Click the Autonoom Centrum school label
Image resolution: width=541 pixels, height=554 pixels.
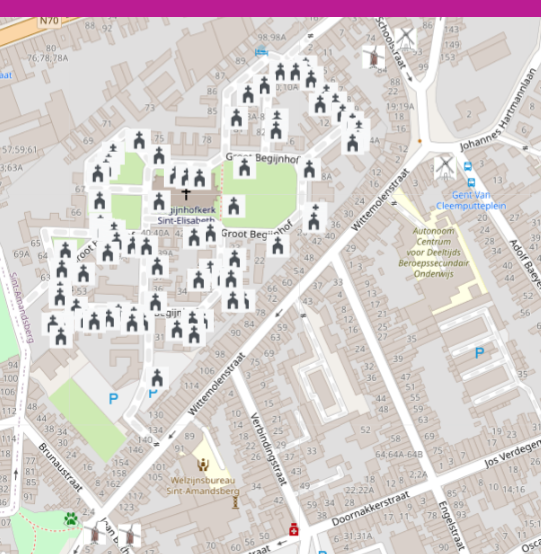click(x=433, y=252)
